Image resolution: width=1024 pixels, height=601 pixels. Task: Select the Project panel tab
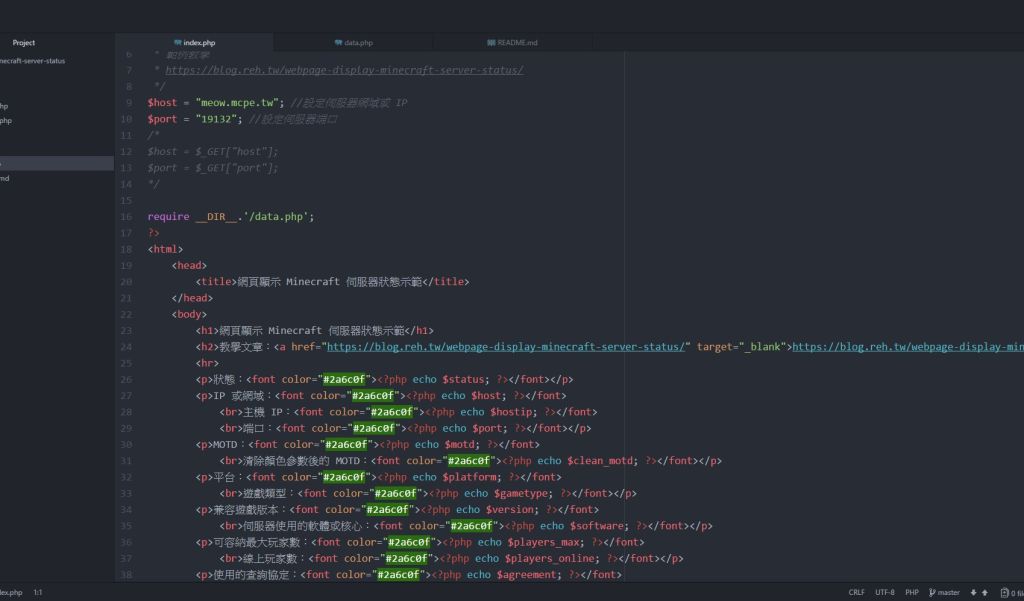[24, 42]
